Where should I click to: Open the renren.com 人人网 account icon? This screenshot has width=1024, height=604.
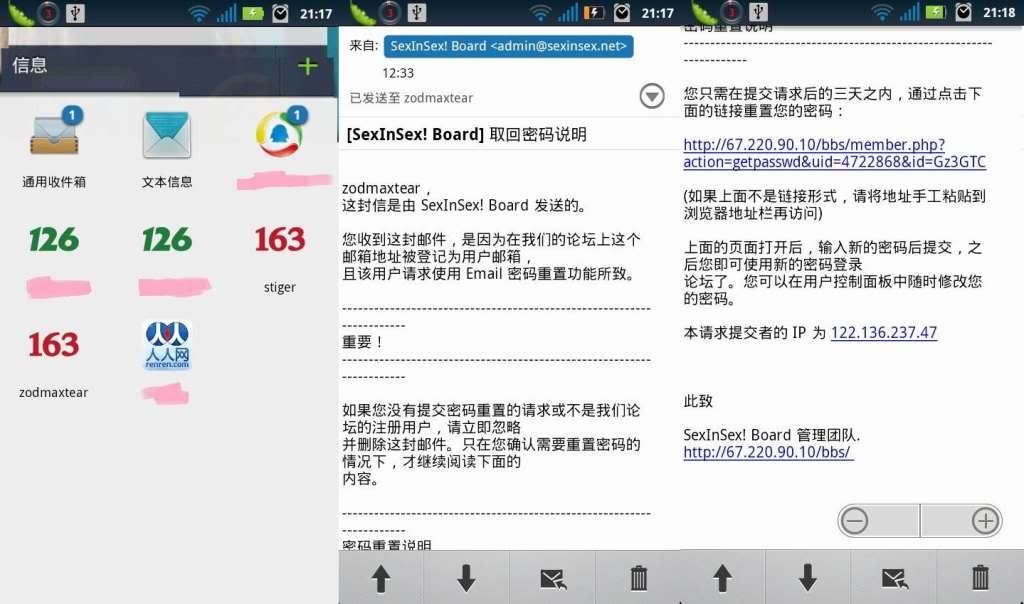click(x=167, y=345)
